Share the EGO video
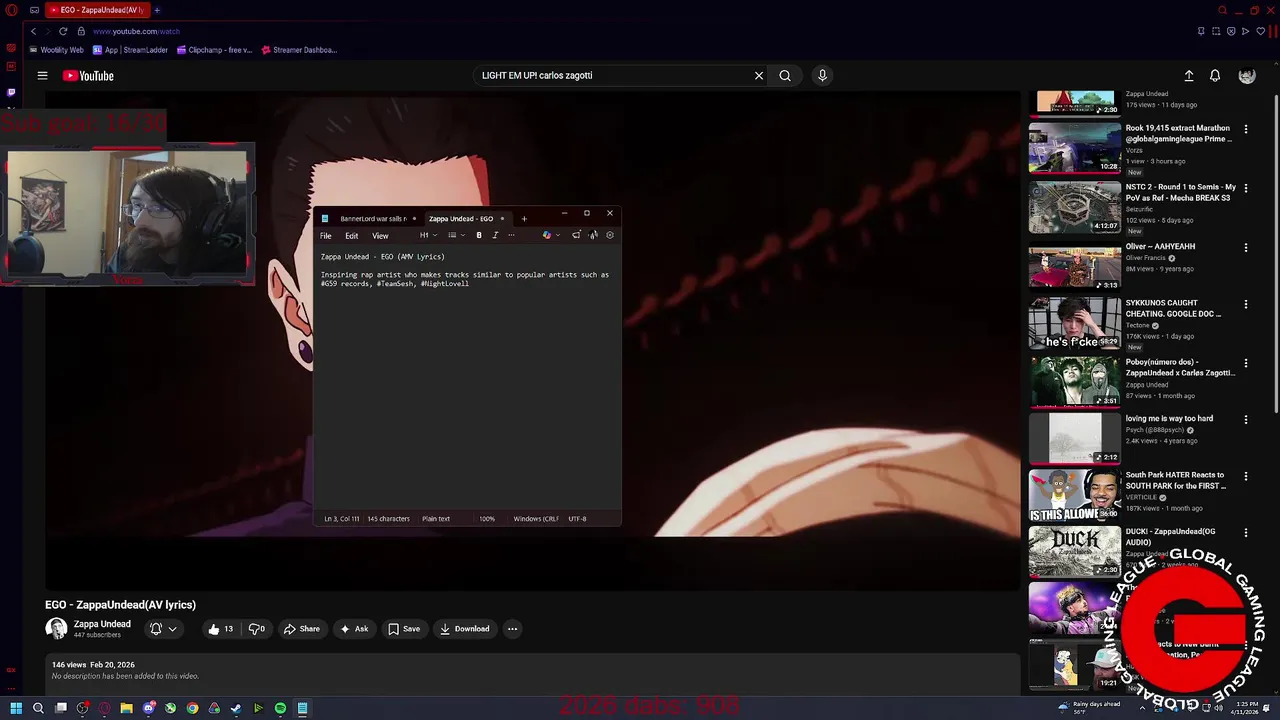 [302, 629]
